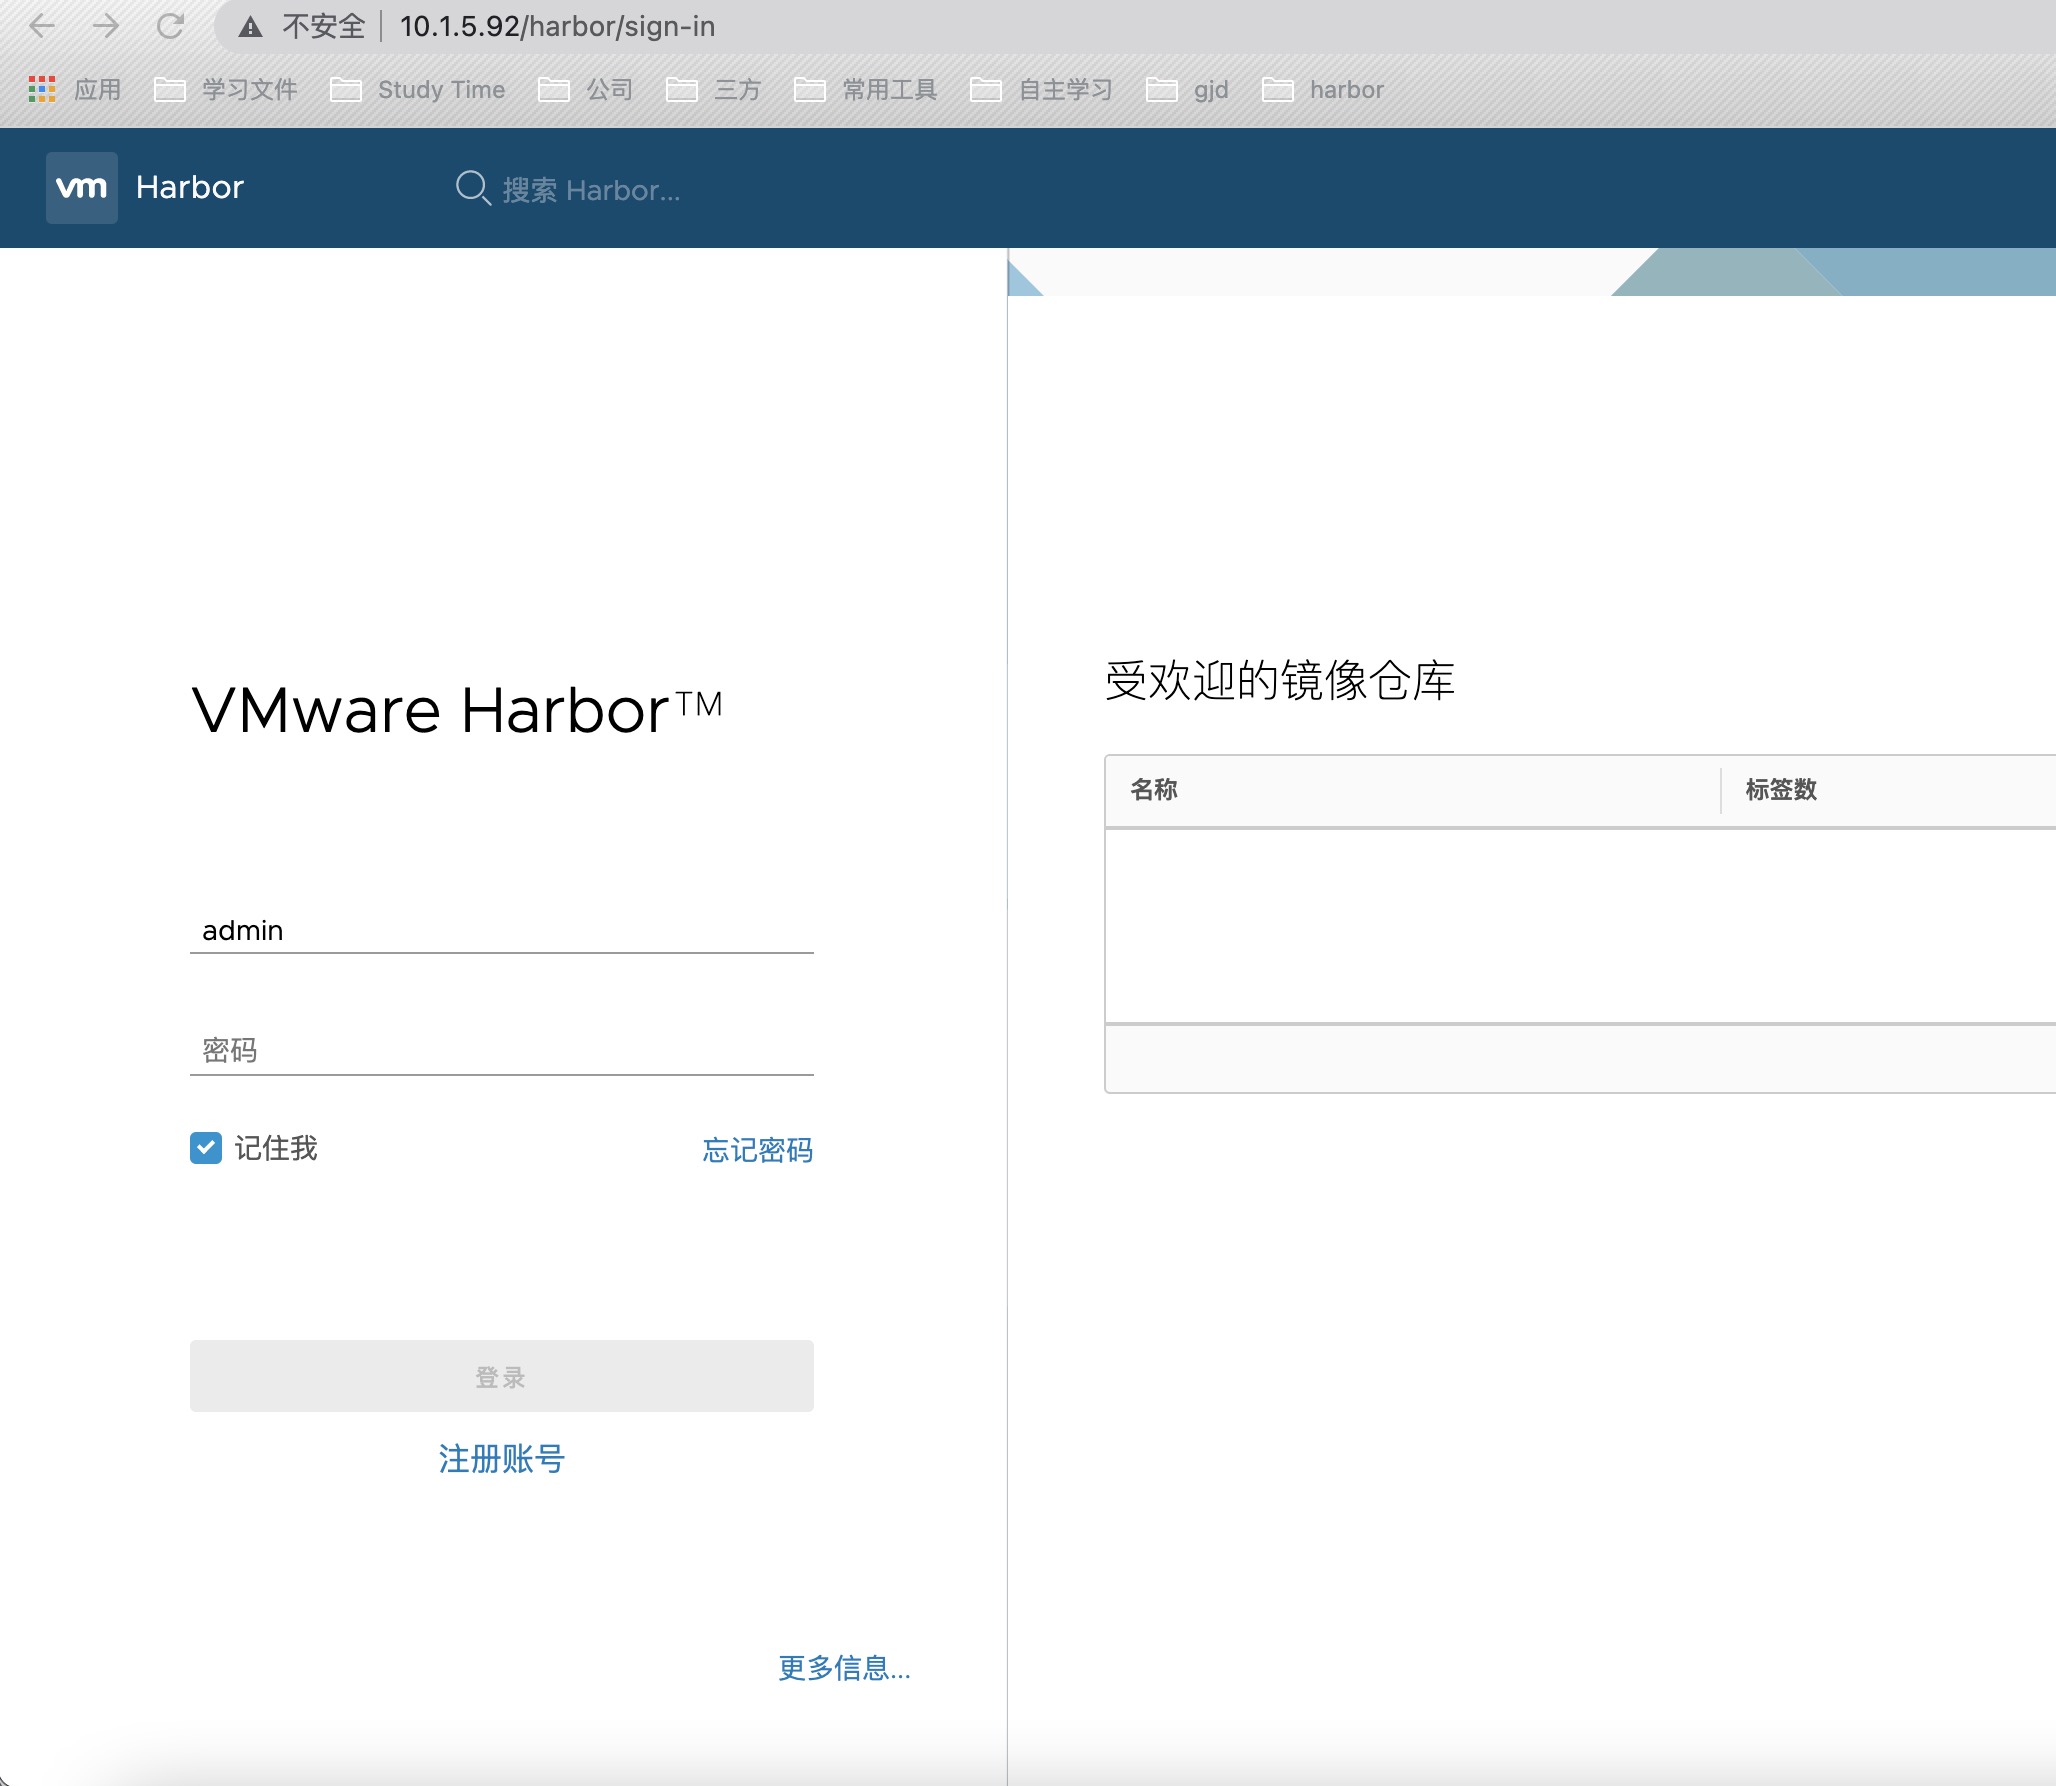Click the 忘记密码 link
Image resolution: width=2056 pixels, height=1786 pixels.
click(757, 1151)
